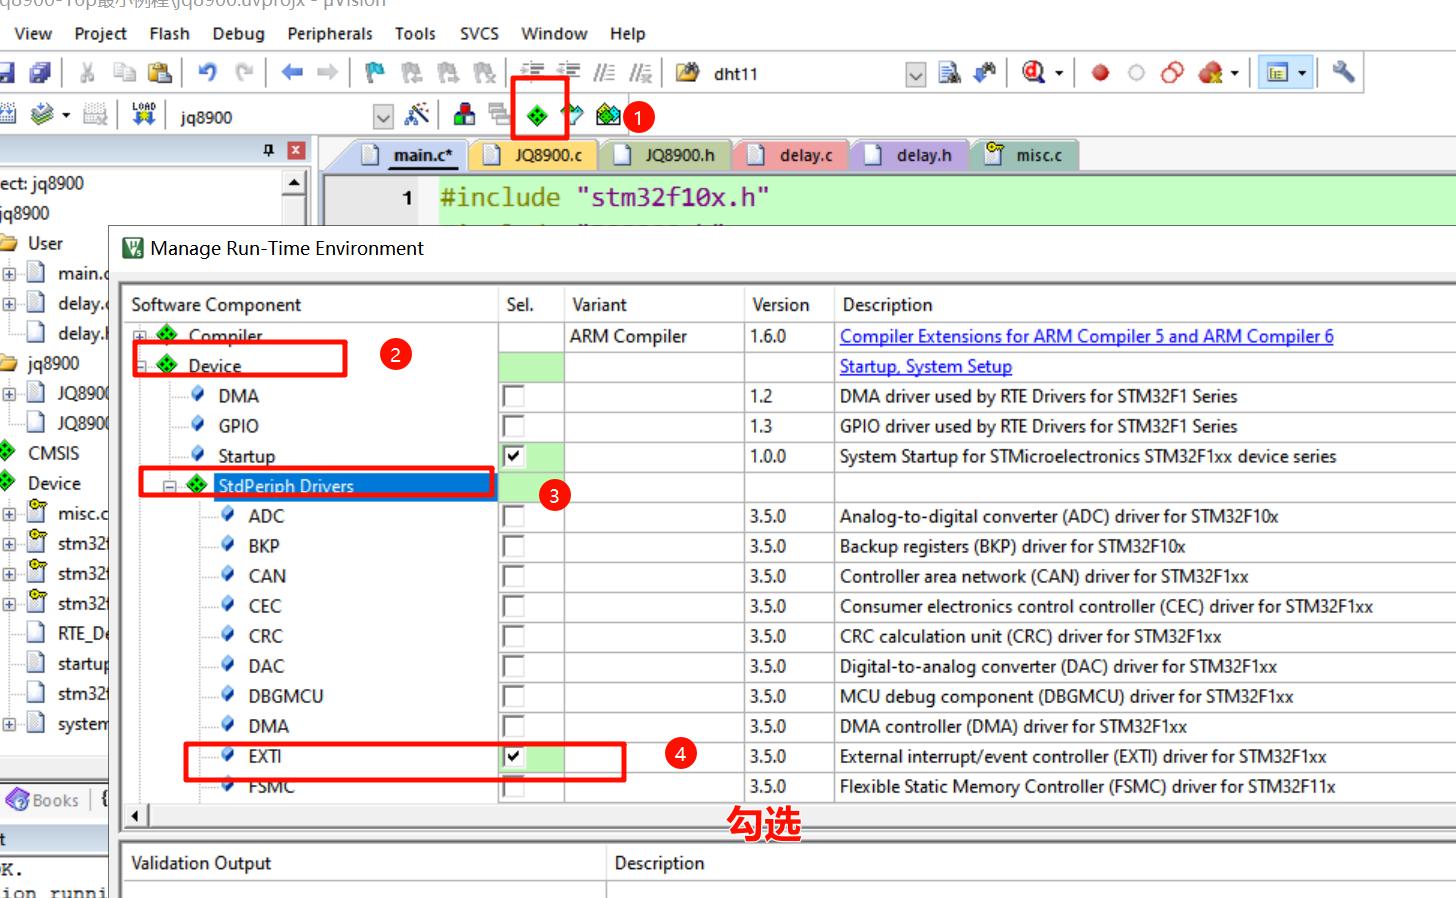The width and height of the screenshot is (1456, 898).
Task: Collapse the StdPeriph Drivers node
Action: [170, 486]
